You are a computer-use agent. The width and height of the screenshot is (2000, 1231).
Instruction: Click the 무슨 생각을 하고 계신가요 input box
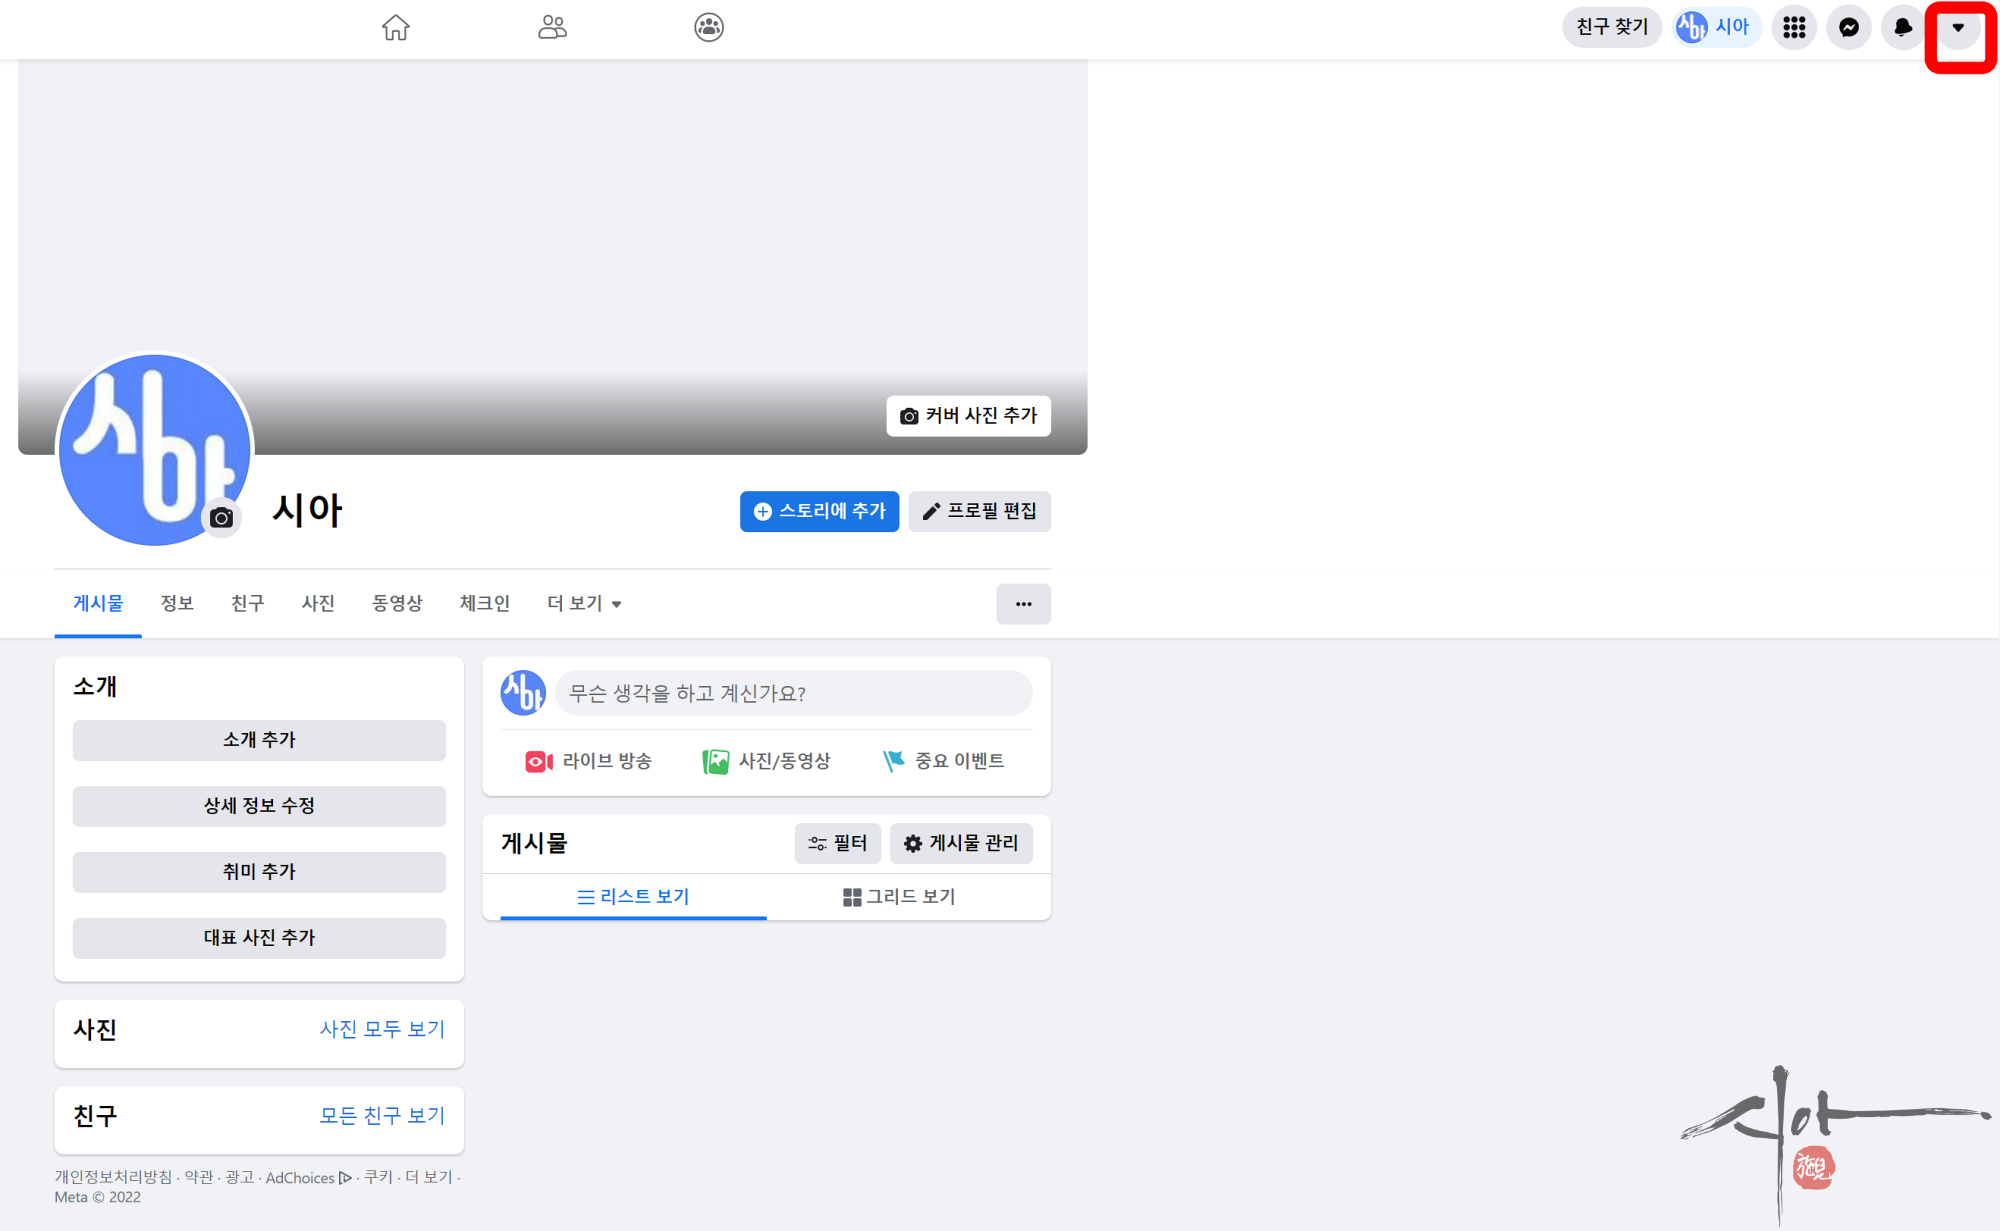793,693
